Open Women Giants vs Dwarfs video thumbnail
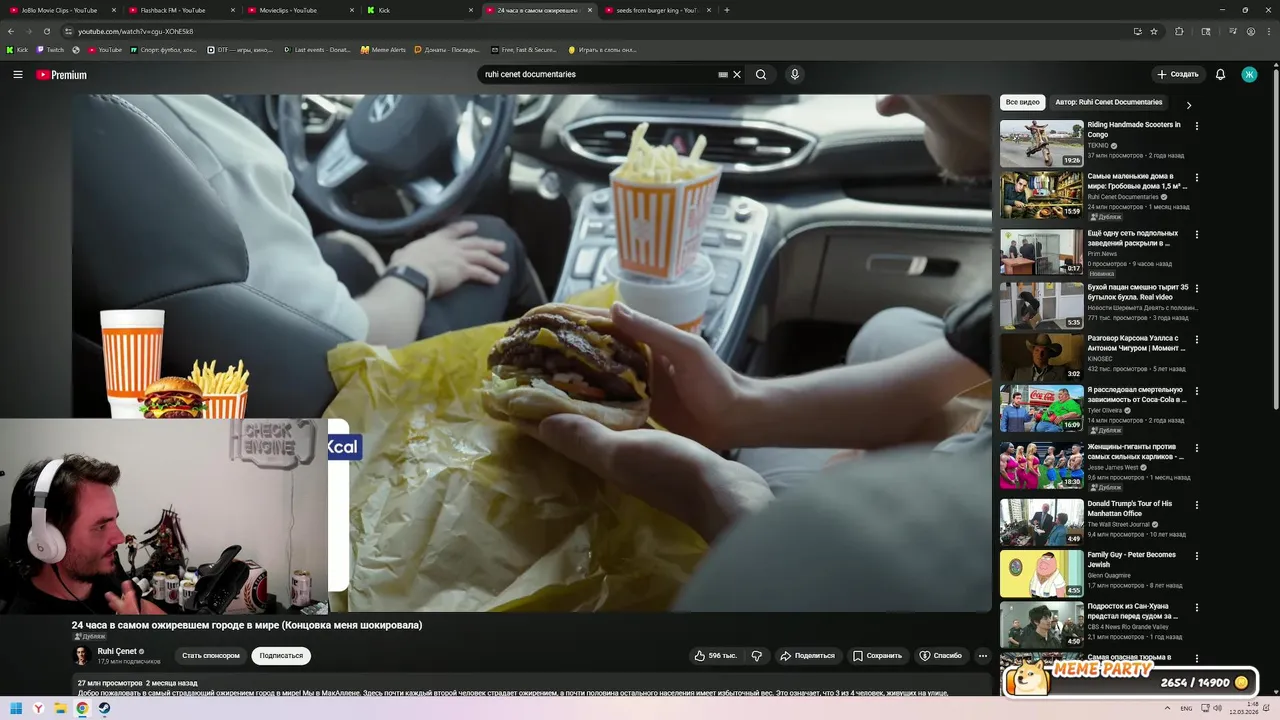 [1041, 465]
